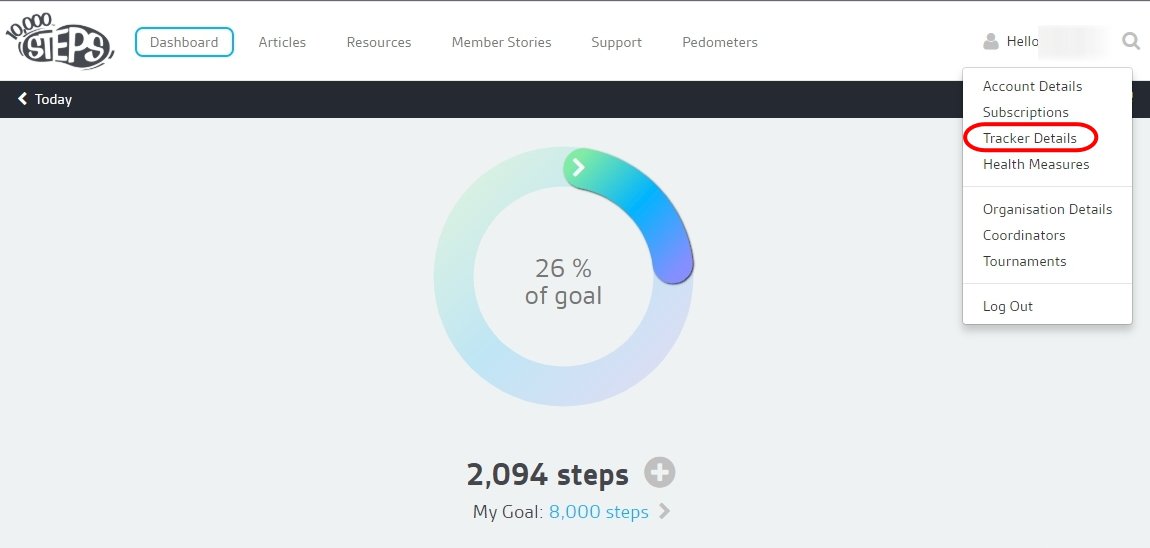The height and width of the screenshot is (548, 1150).
Task: Add steps with the plus icon
Action: tap(659, 472)
